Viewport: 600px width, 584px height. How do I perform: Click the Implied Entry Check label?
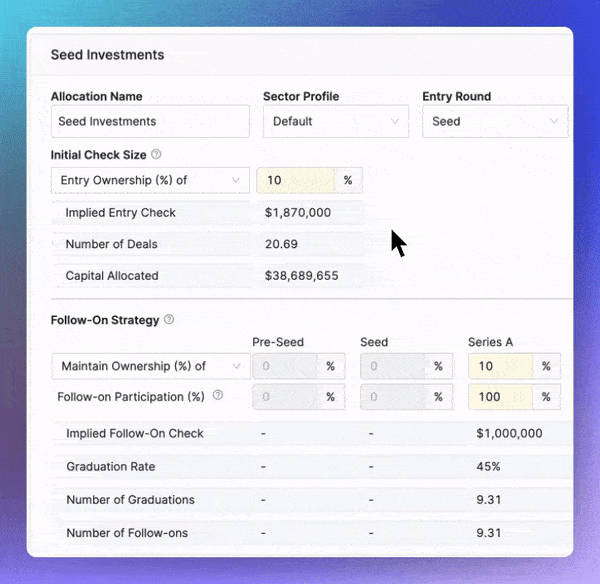[x=121, y=212]
